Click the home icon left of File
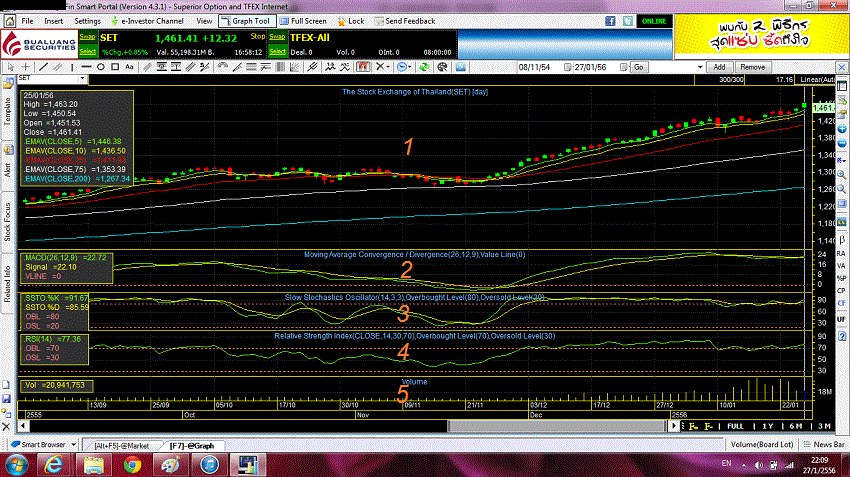850x477 pixels. pos(10,21)
